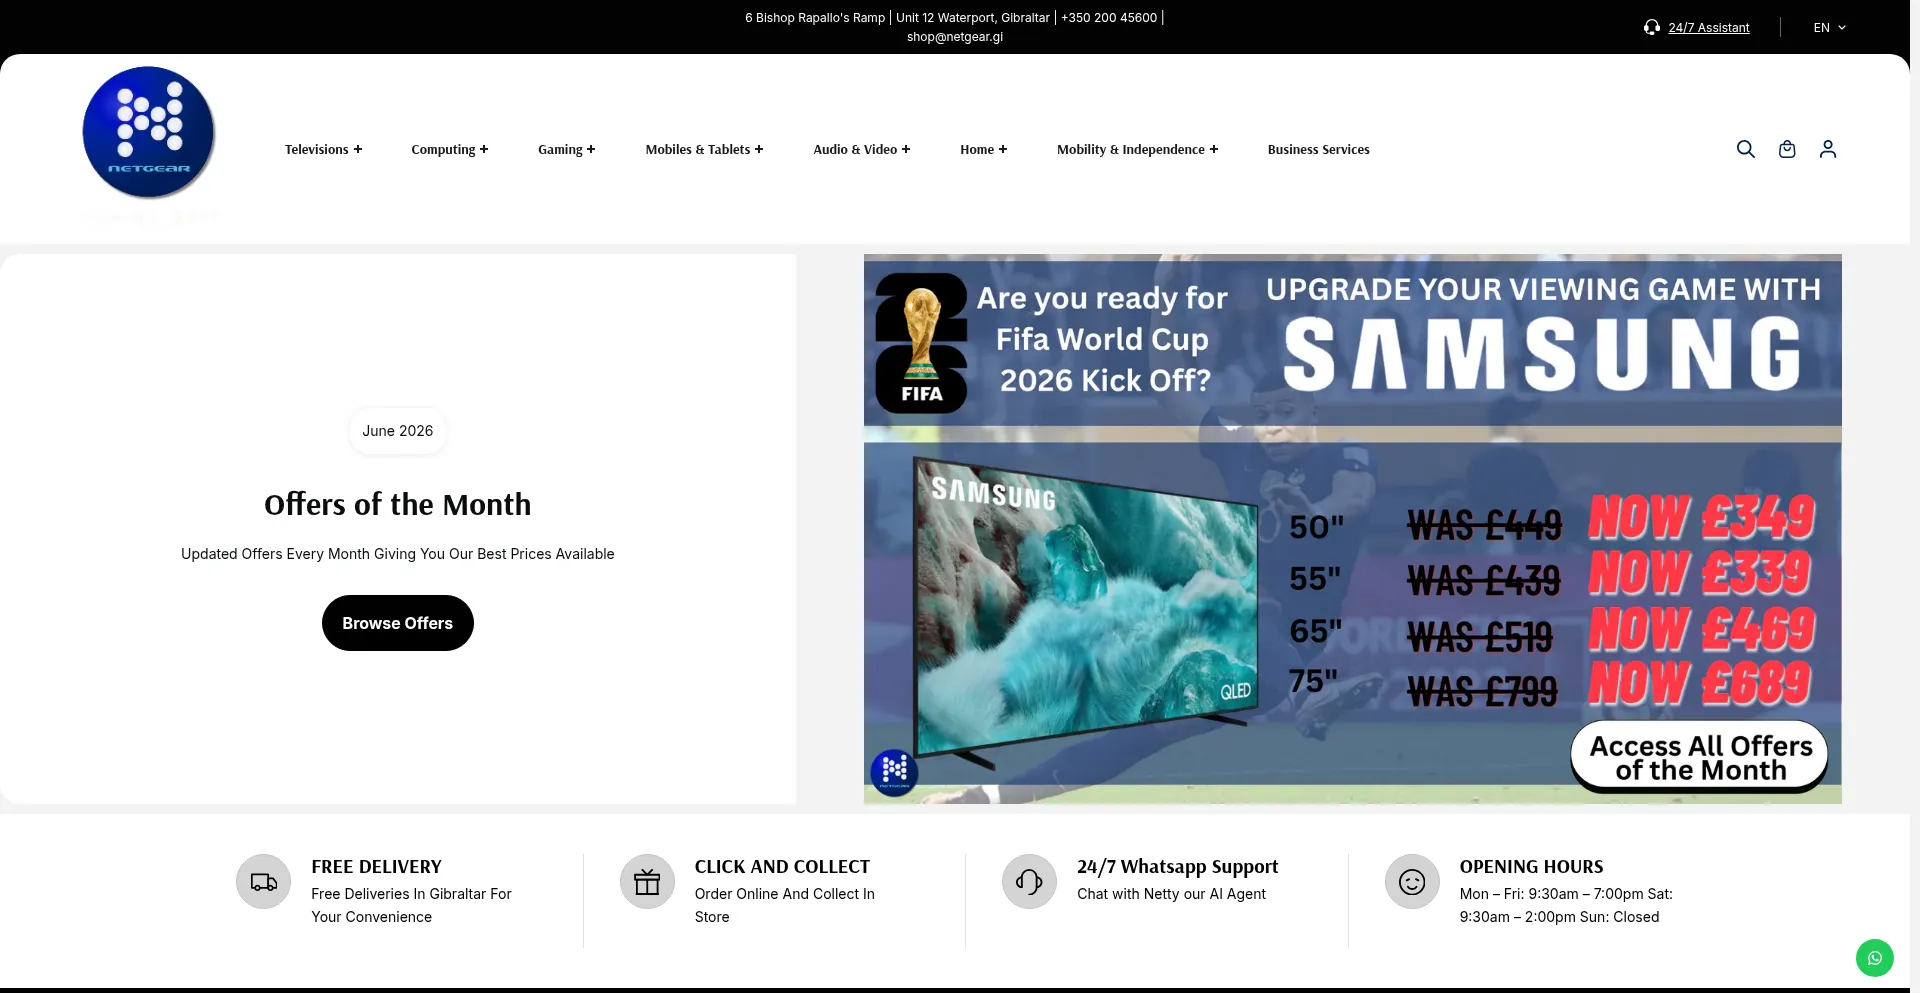Click the June 2026 badge
Image resolution: width=1920 pixels, height=993 pixels.
tap(398, 431)
